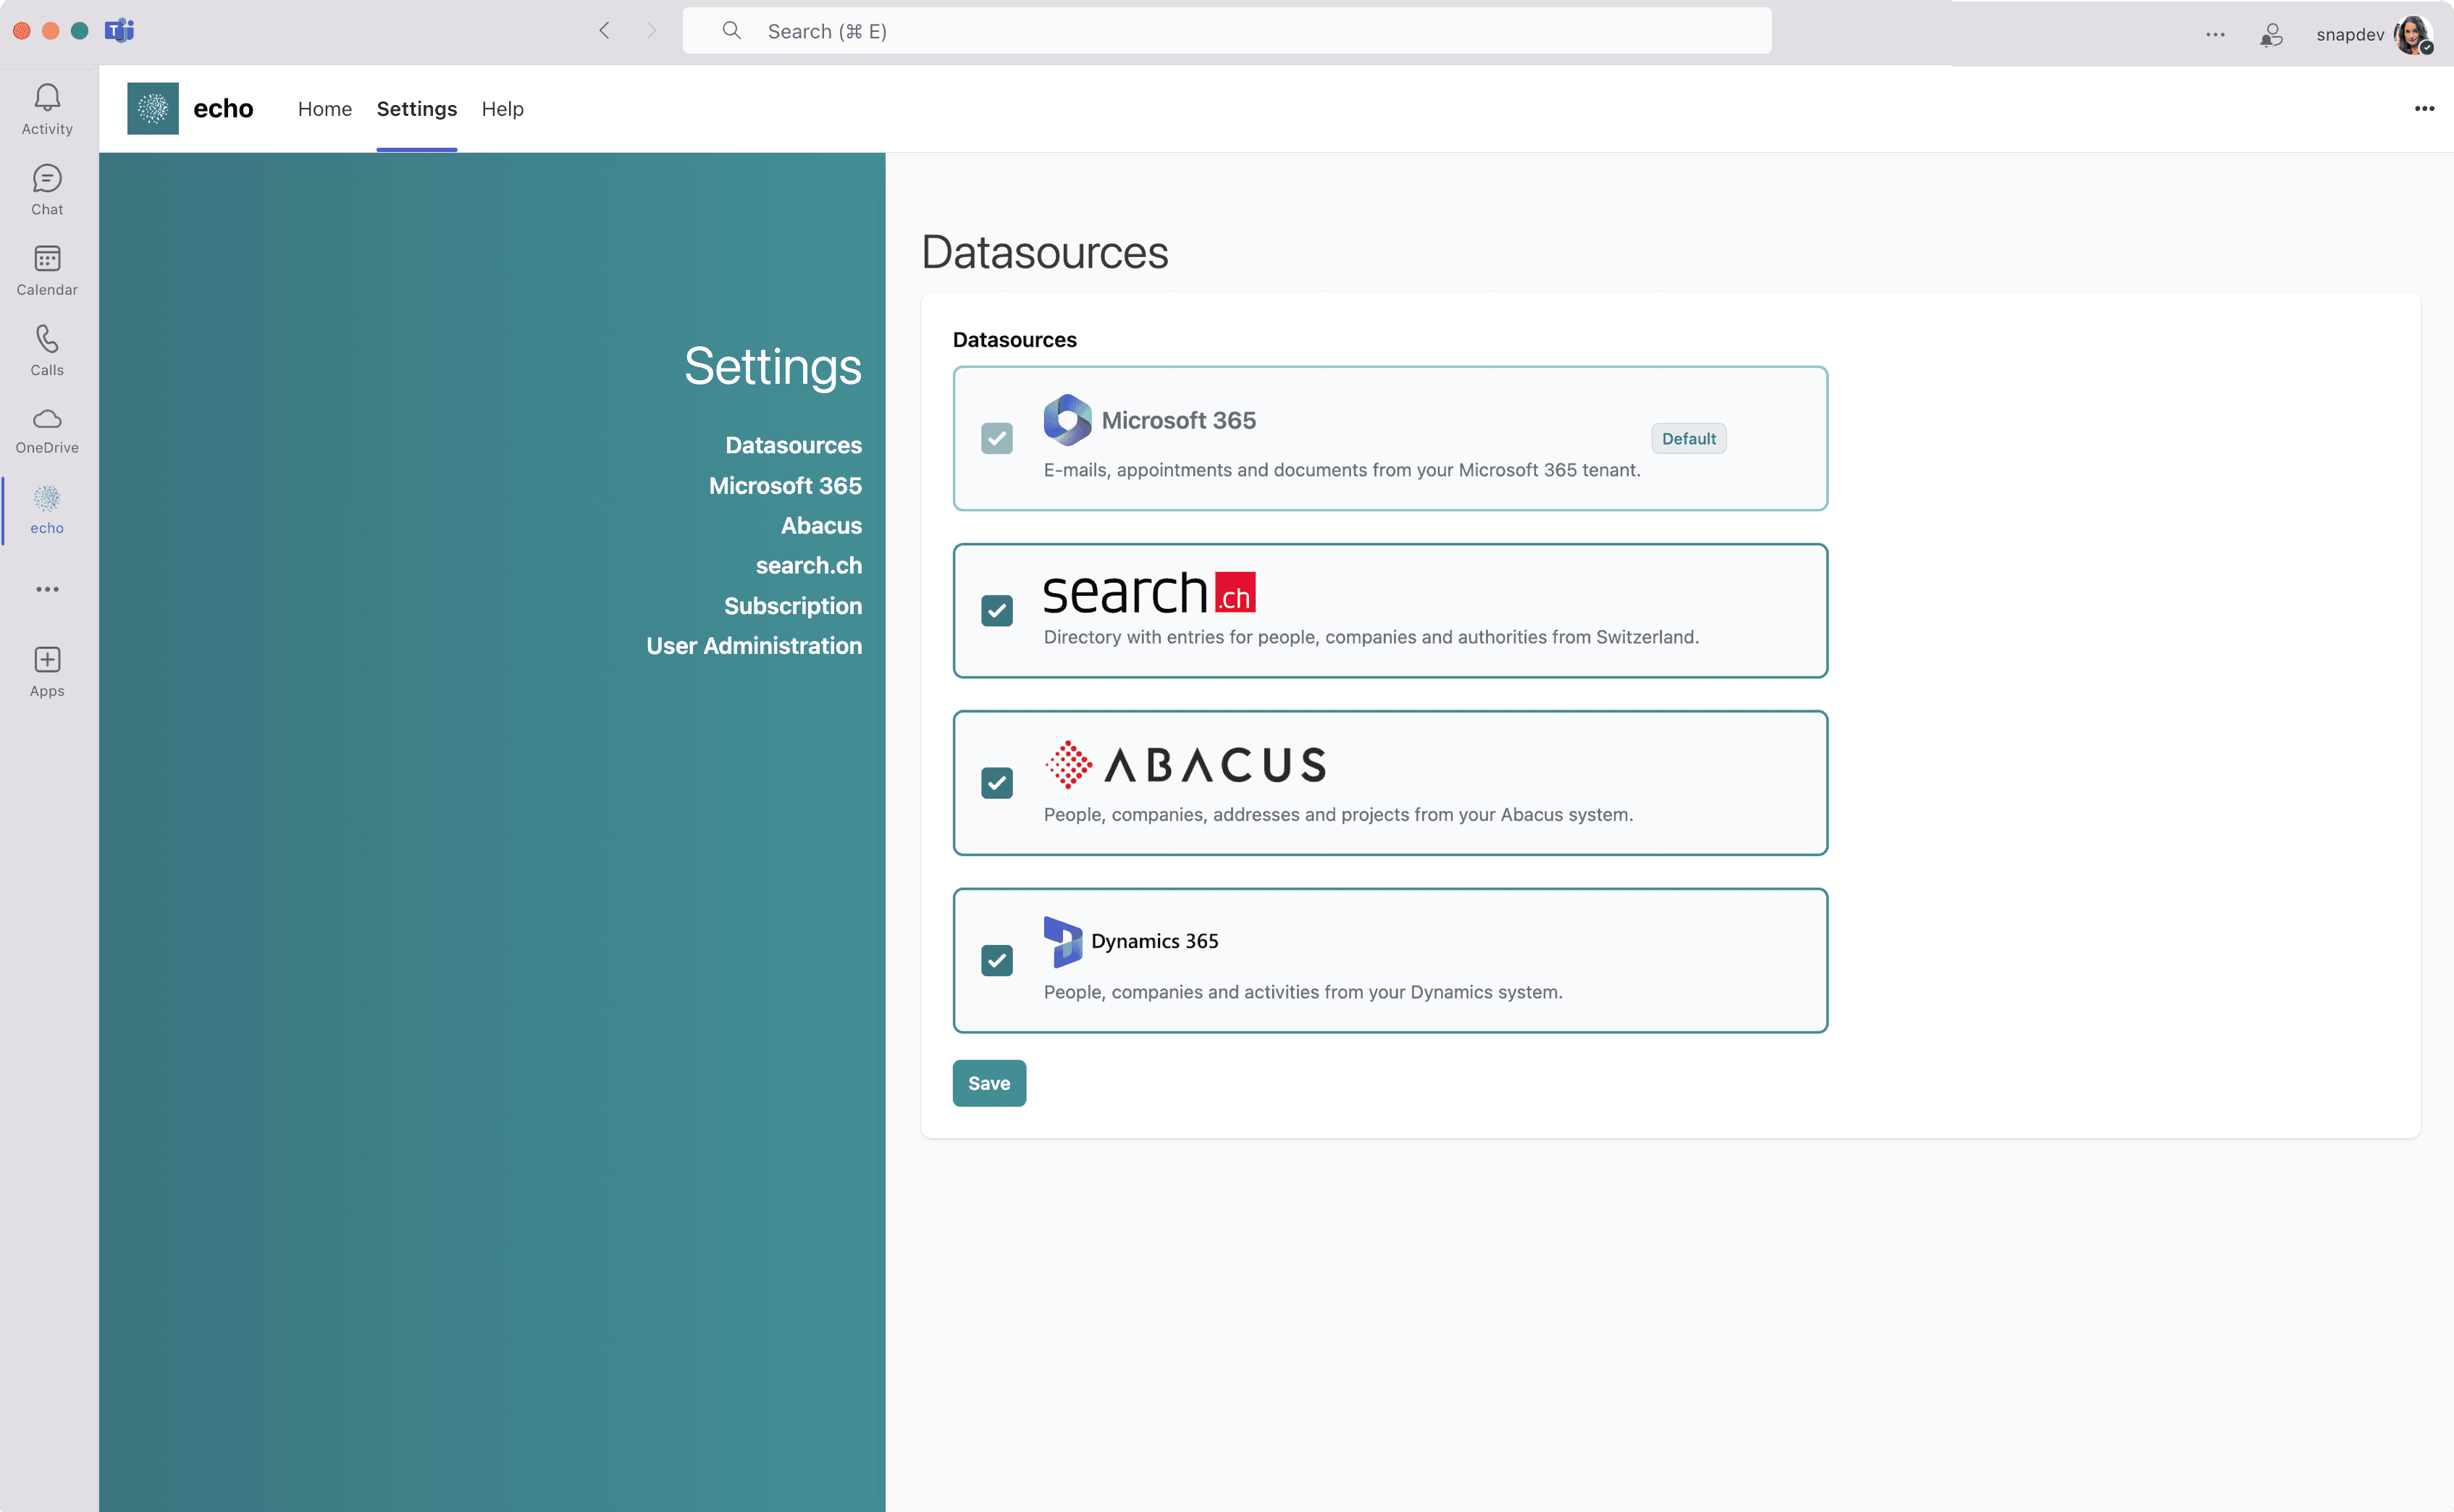Uncheck the search.ch datasource checkbox
Image resolution: width=2454 pixels, height=1512 pixels.
(996, 610)
